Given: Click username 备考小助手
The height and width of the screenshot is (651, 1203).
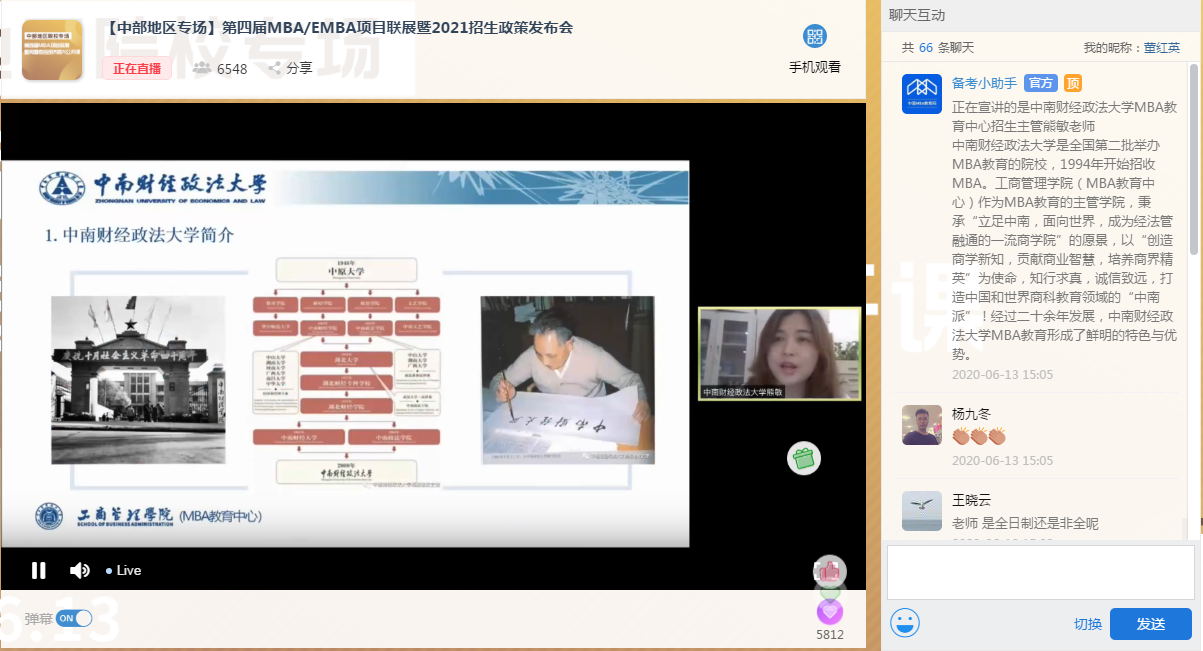Looking at the screenshot, I should pyautogui.click(x=985, y=83).
